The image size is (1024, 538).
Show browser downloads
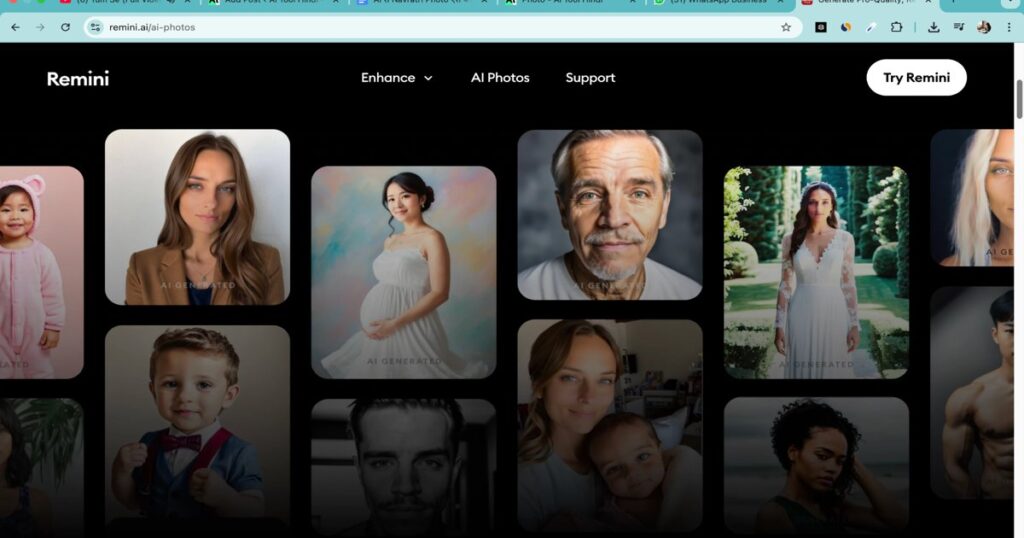(x=934, y=27)
